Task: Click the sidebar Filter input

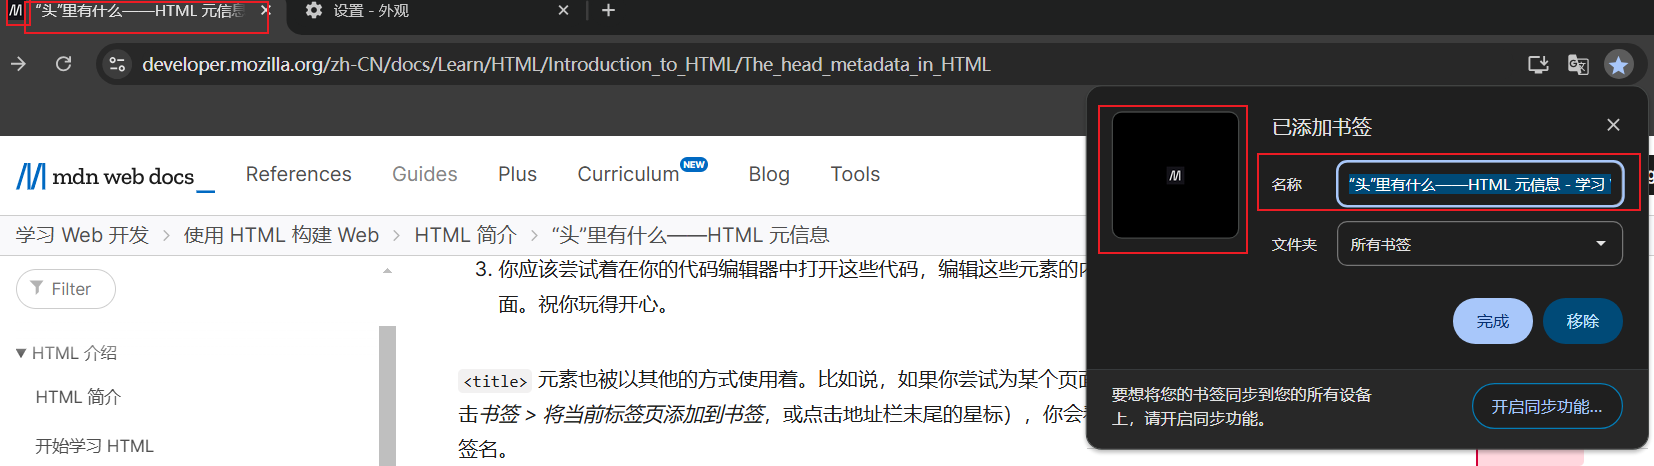Action: click(x=66, y=289)
